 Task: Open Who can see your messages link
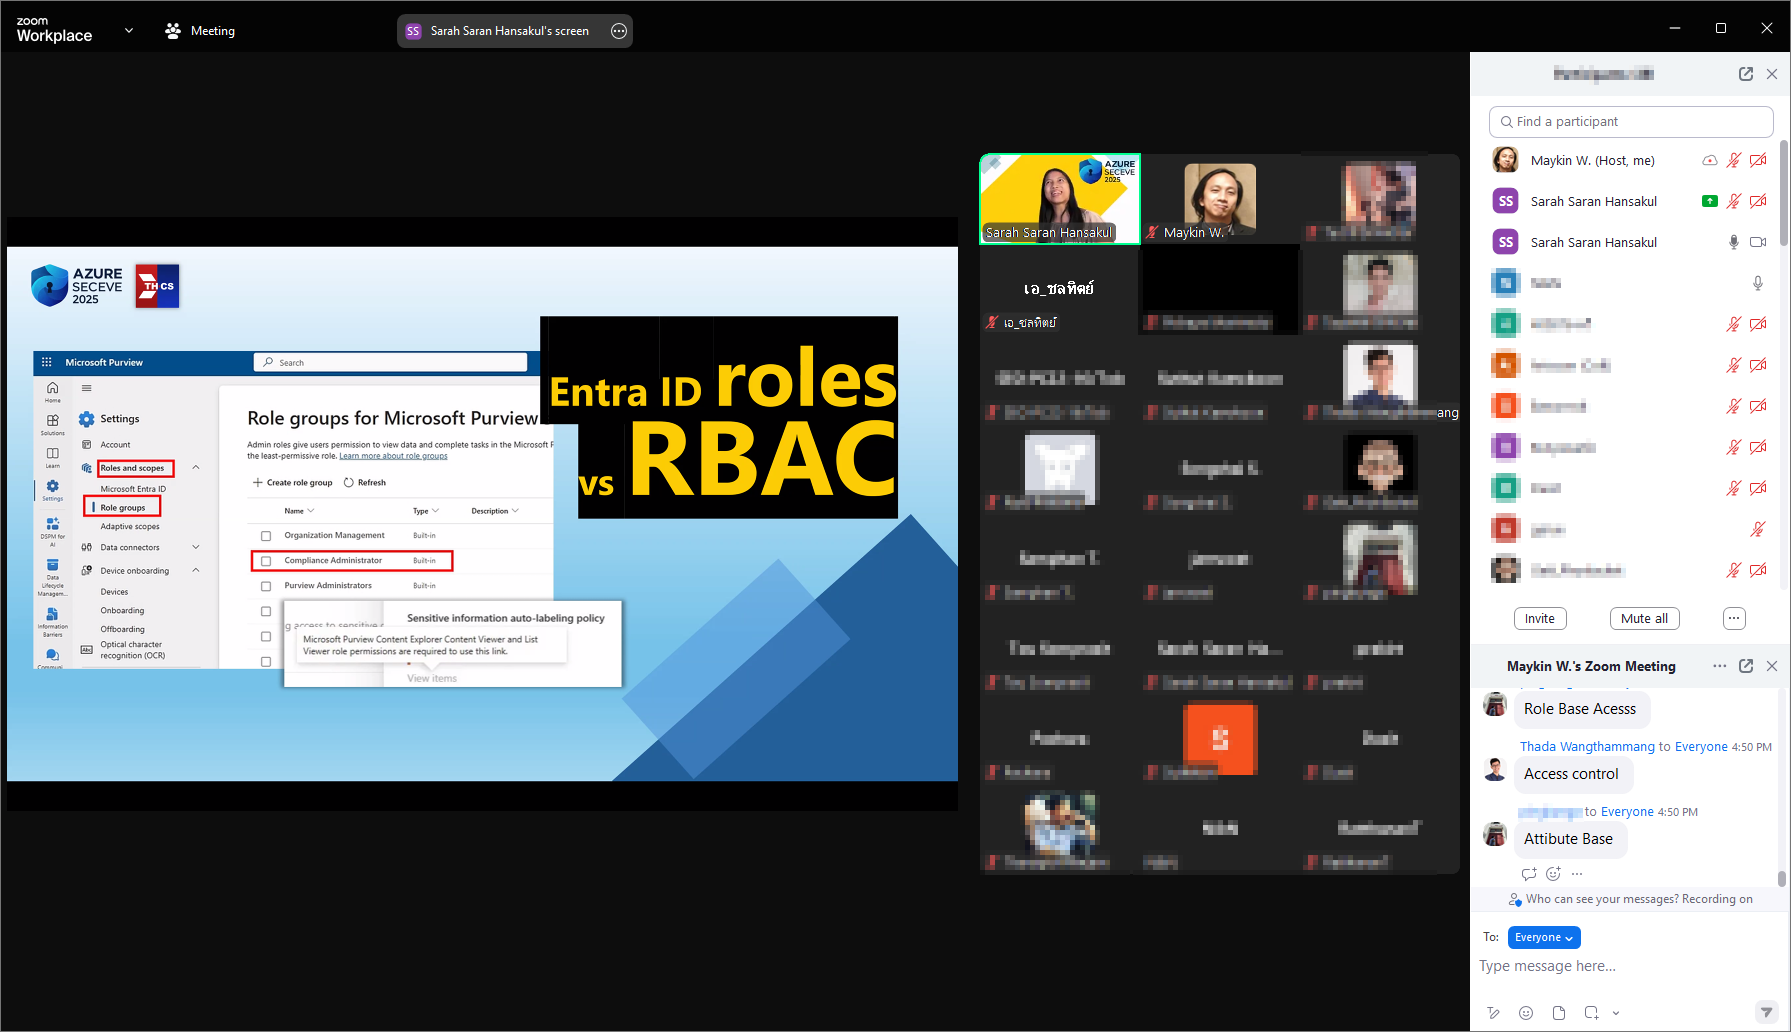click(1602, 899)
